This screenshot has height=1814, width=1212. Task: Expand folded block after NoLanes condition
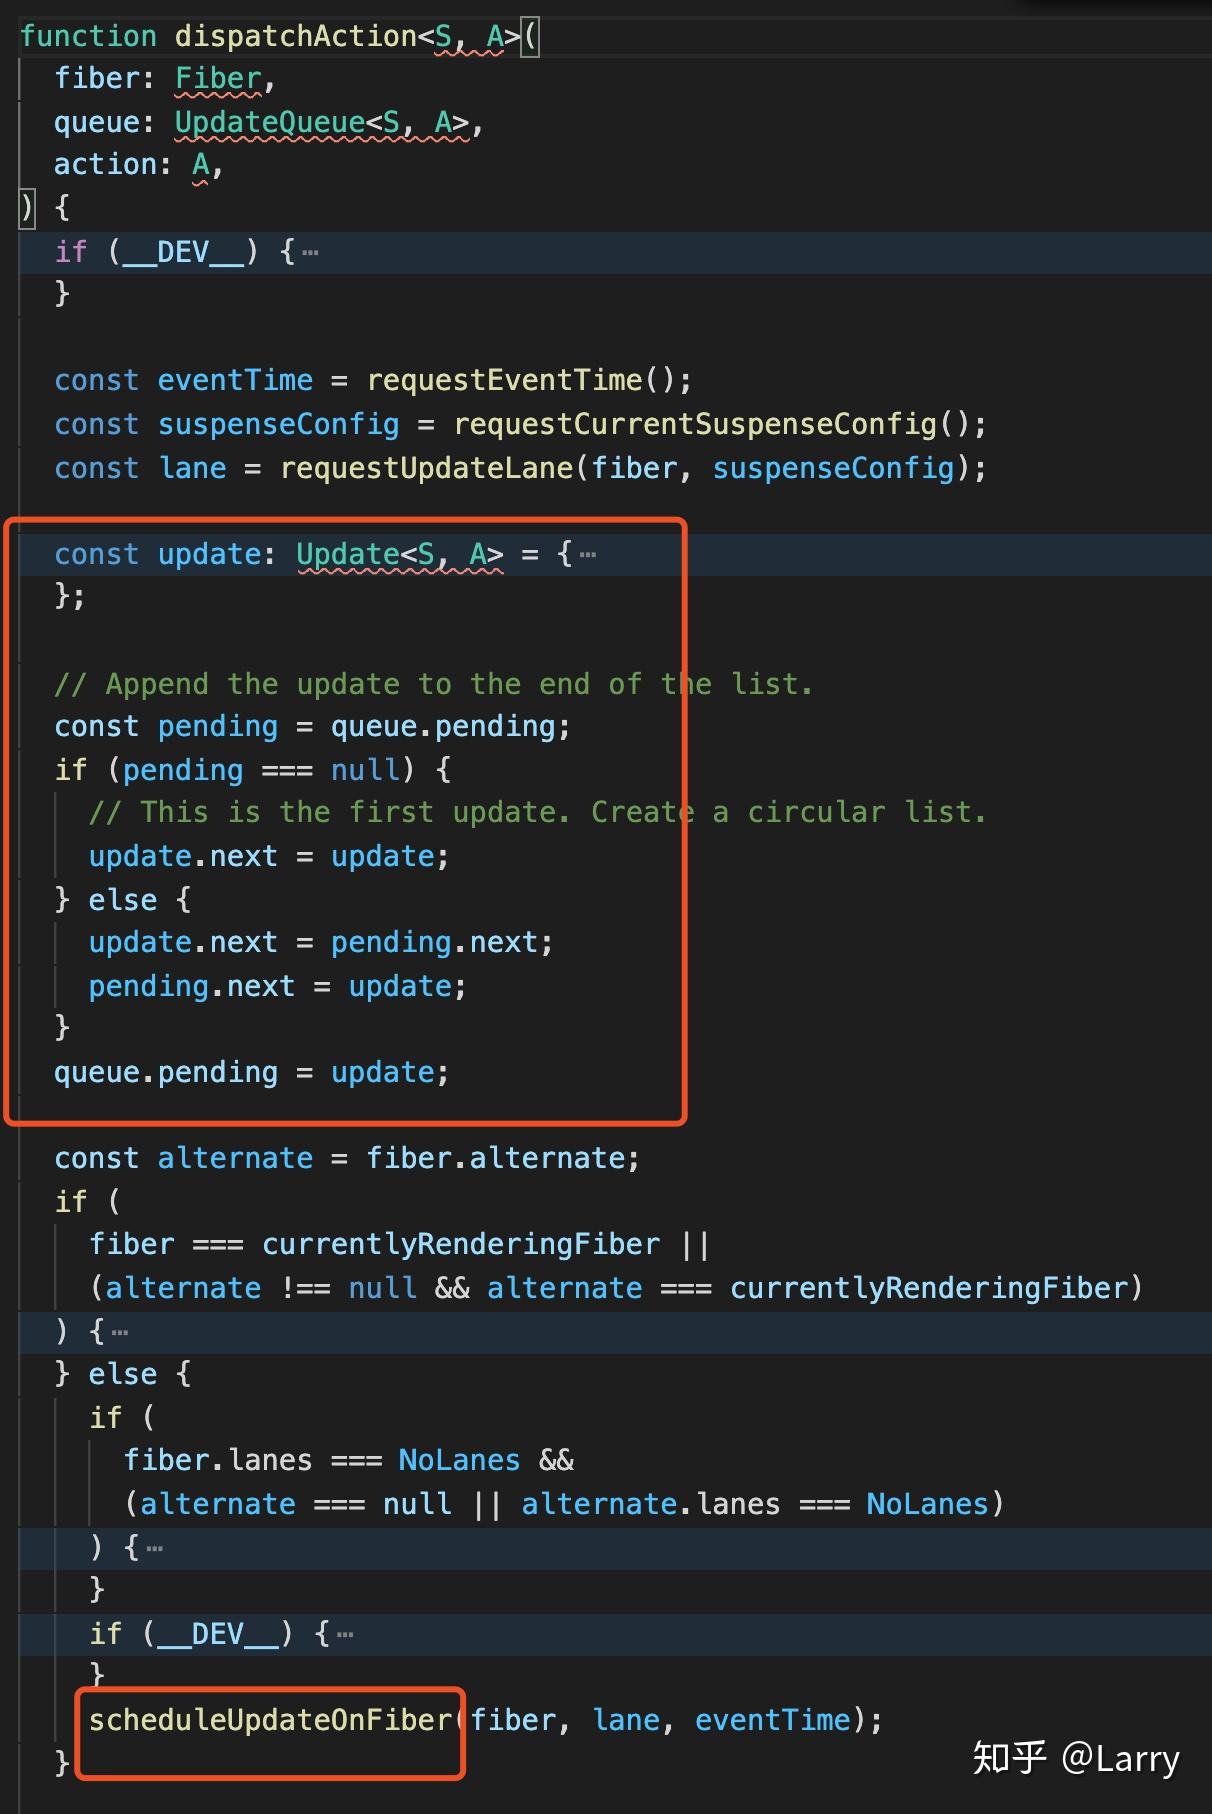click(x=154, y=1549)
